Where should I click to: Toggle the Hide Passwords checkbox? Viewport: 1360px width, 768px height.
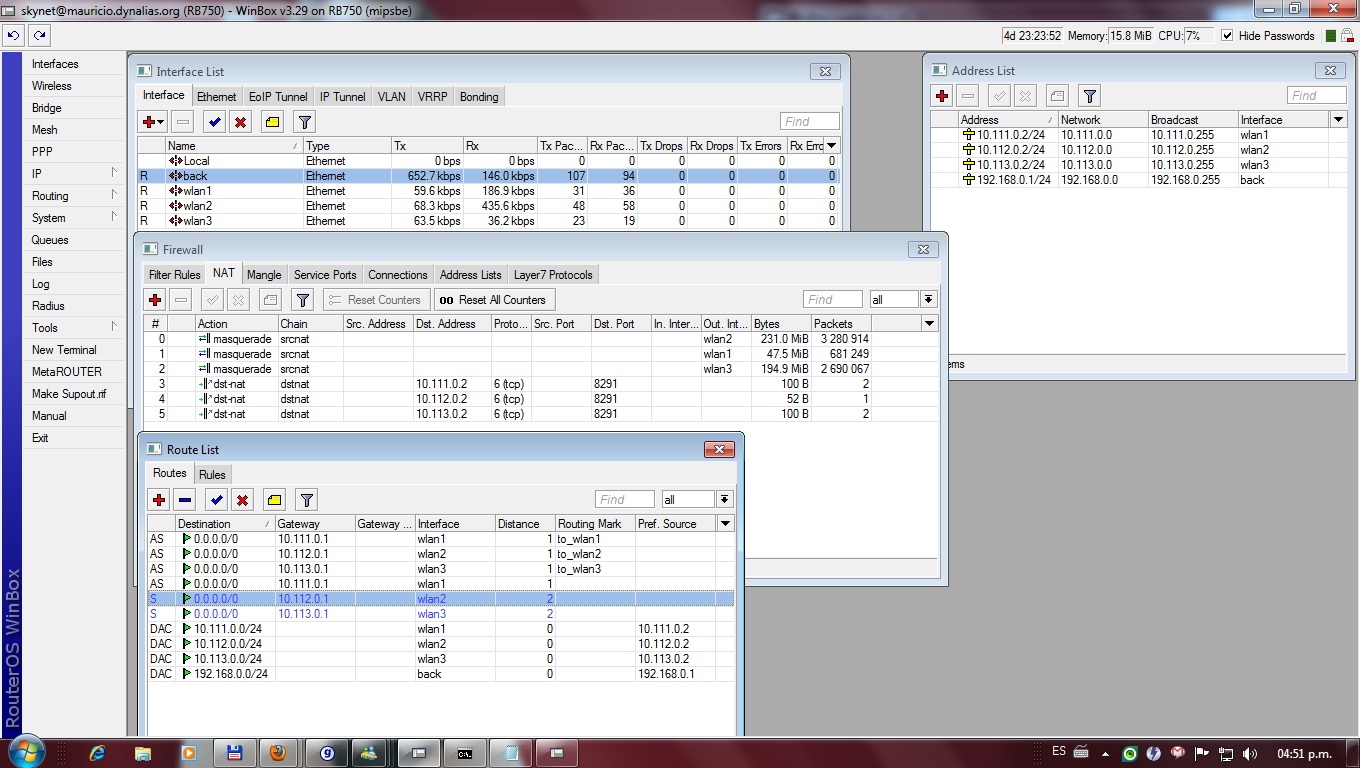click(1227, 36)
